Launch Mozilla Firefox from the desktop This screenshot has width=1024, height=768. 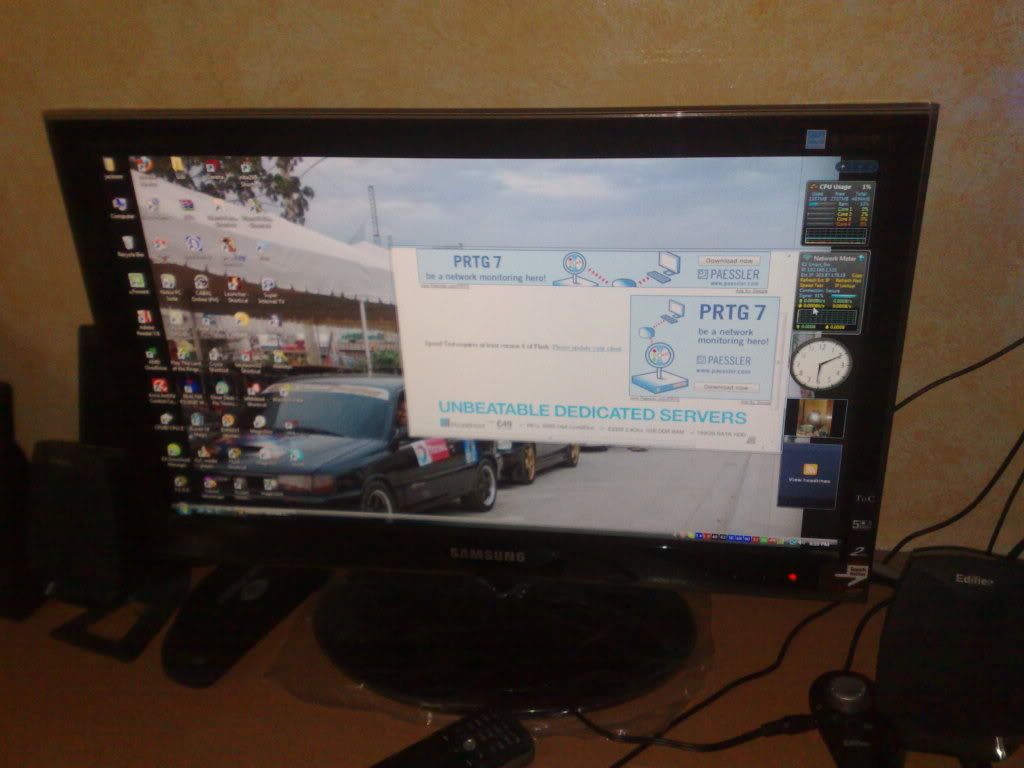click(145, 164)
